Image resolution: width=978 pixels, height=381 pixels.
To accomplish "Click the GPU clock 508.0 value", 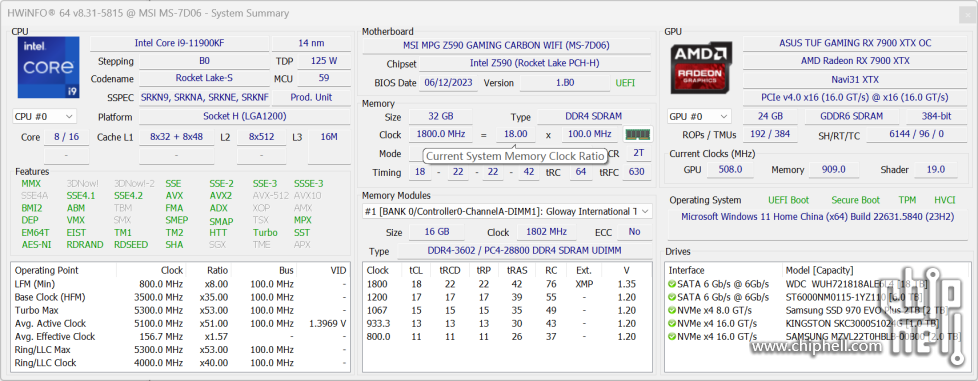I will 730,170.
